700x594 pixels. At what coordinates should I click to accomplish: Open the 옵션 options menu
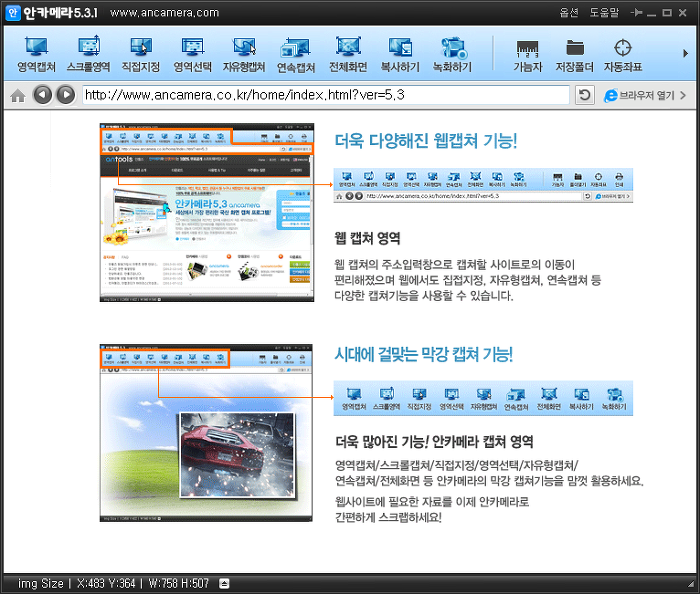pos(568,12)
